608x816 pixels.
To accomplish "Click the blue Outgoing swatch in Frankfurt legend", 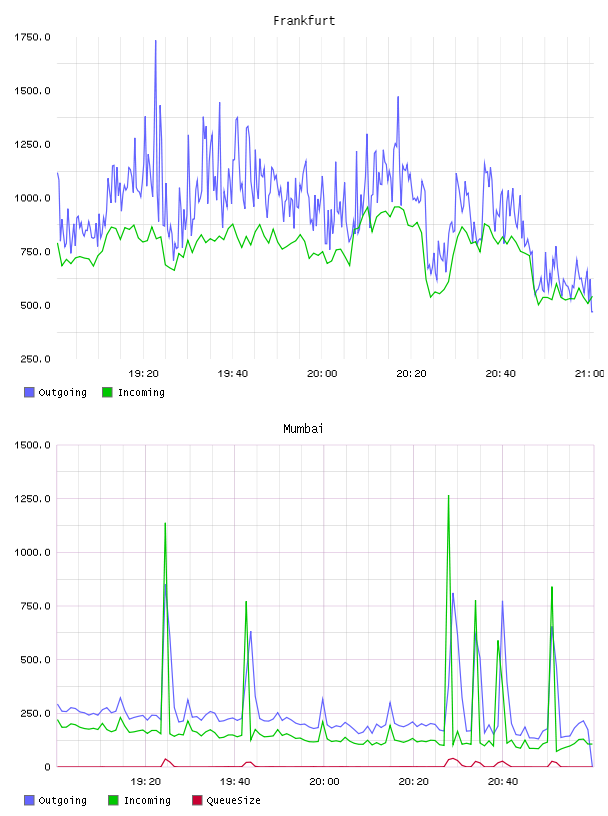I will click(29, 392).
